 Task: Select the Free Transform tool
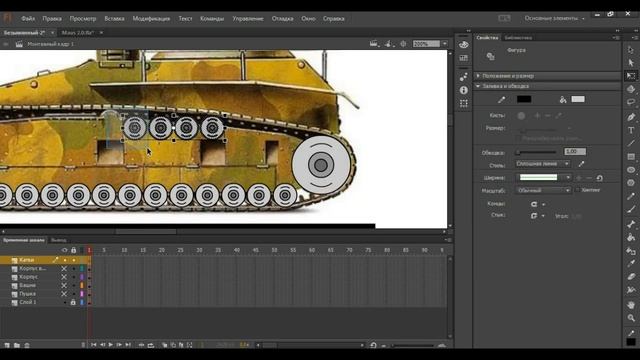click(x=631, y=76)
